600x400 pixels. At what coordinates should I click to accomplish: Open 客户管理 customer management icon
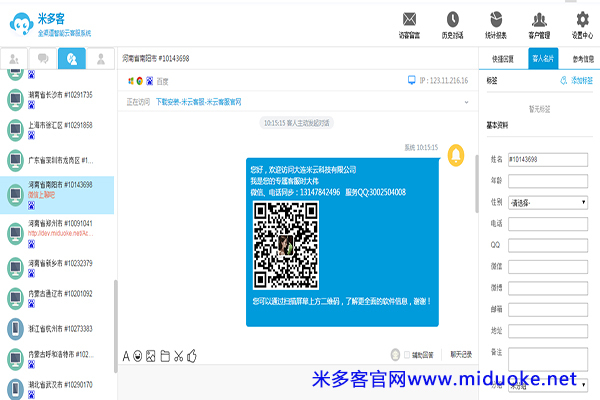click(x=539, y=19)
